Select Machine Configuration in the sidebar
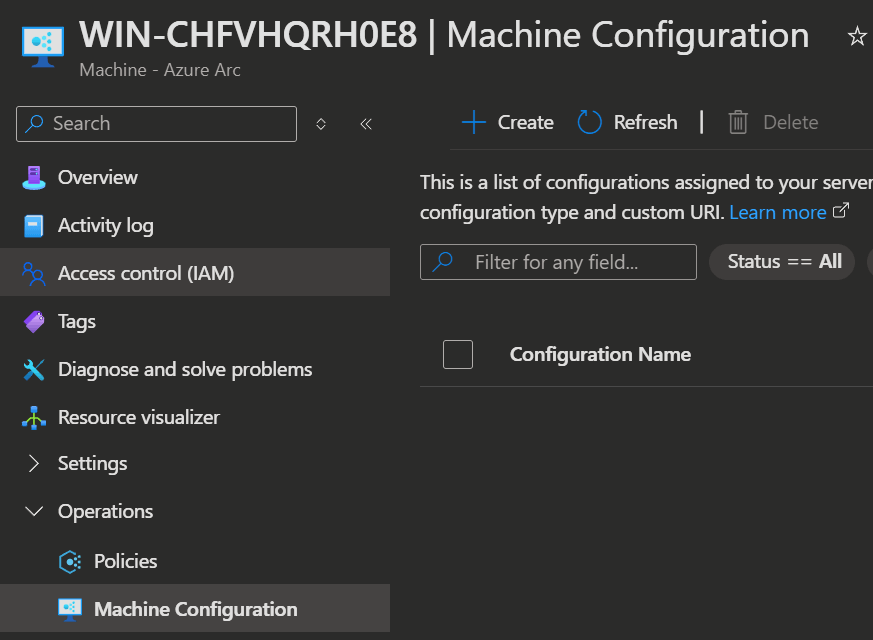 click(x=195, y=608)
